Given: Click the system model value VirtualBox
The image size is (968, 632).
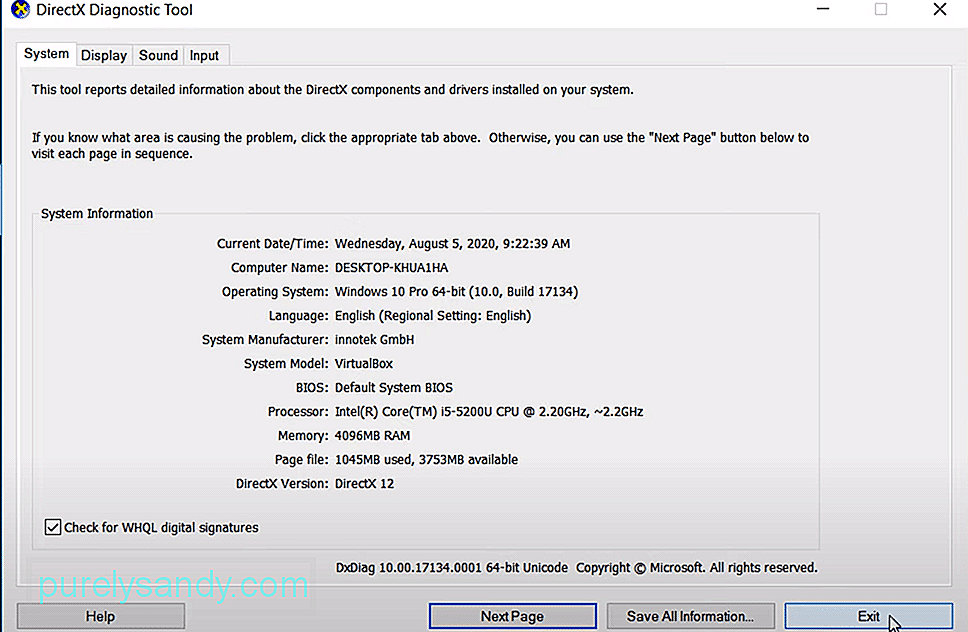Looking at the screenshot, I should point(364,364).
